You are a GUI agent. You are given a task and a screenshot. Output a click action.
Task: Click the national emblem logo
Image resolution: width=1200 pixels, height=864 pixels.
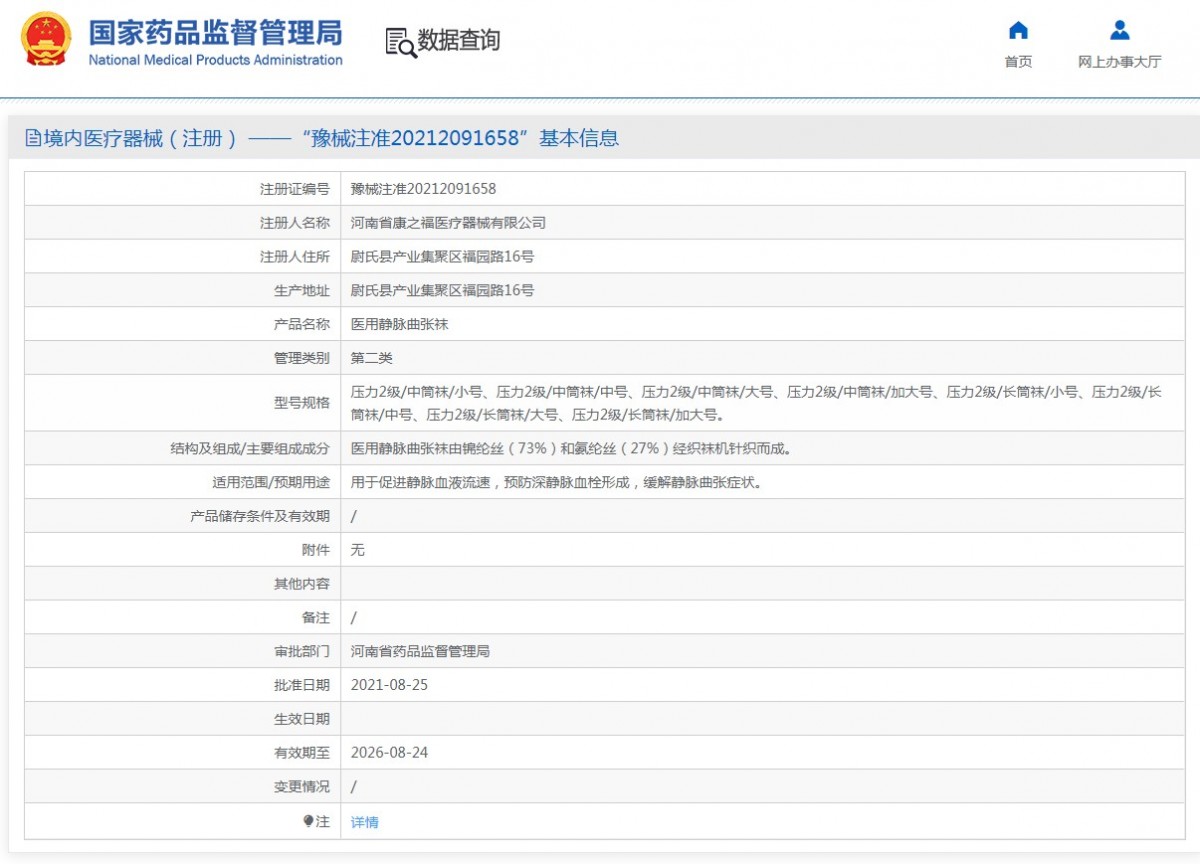[46, 40]
